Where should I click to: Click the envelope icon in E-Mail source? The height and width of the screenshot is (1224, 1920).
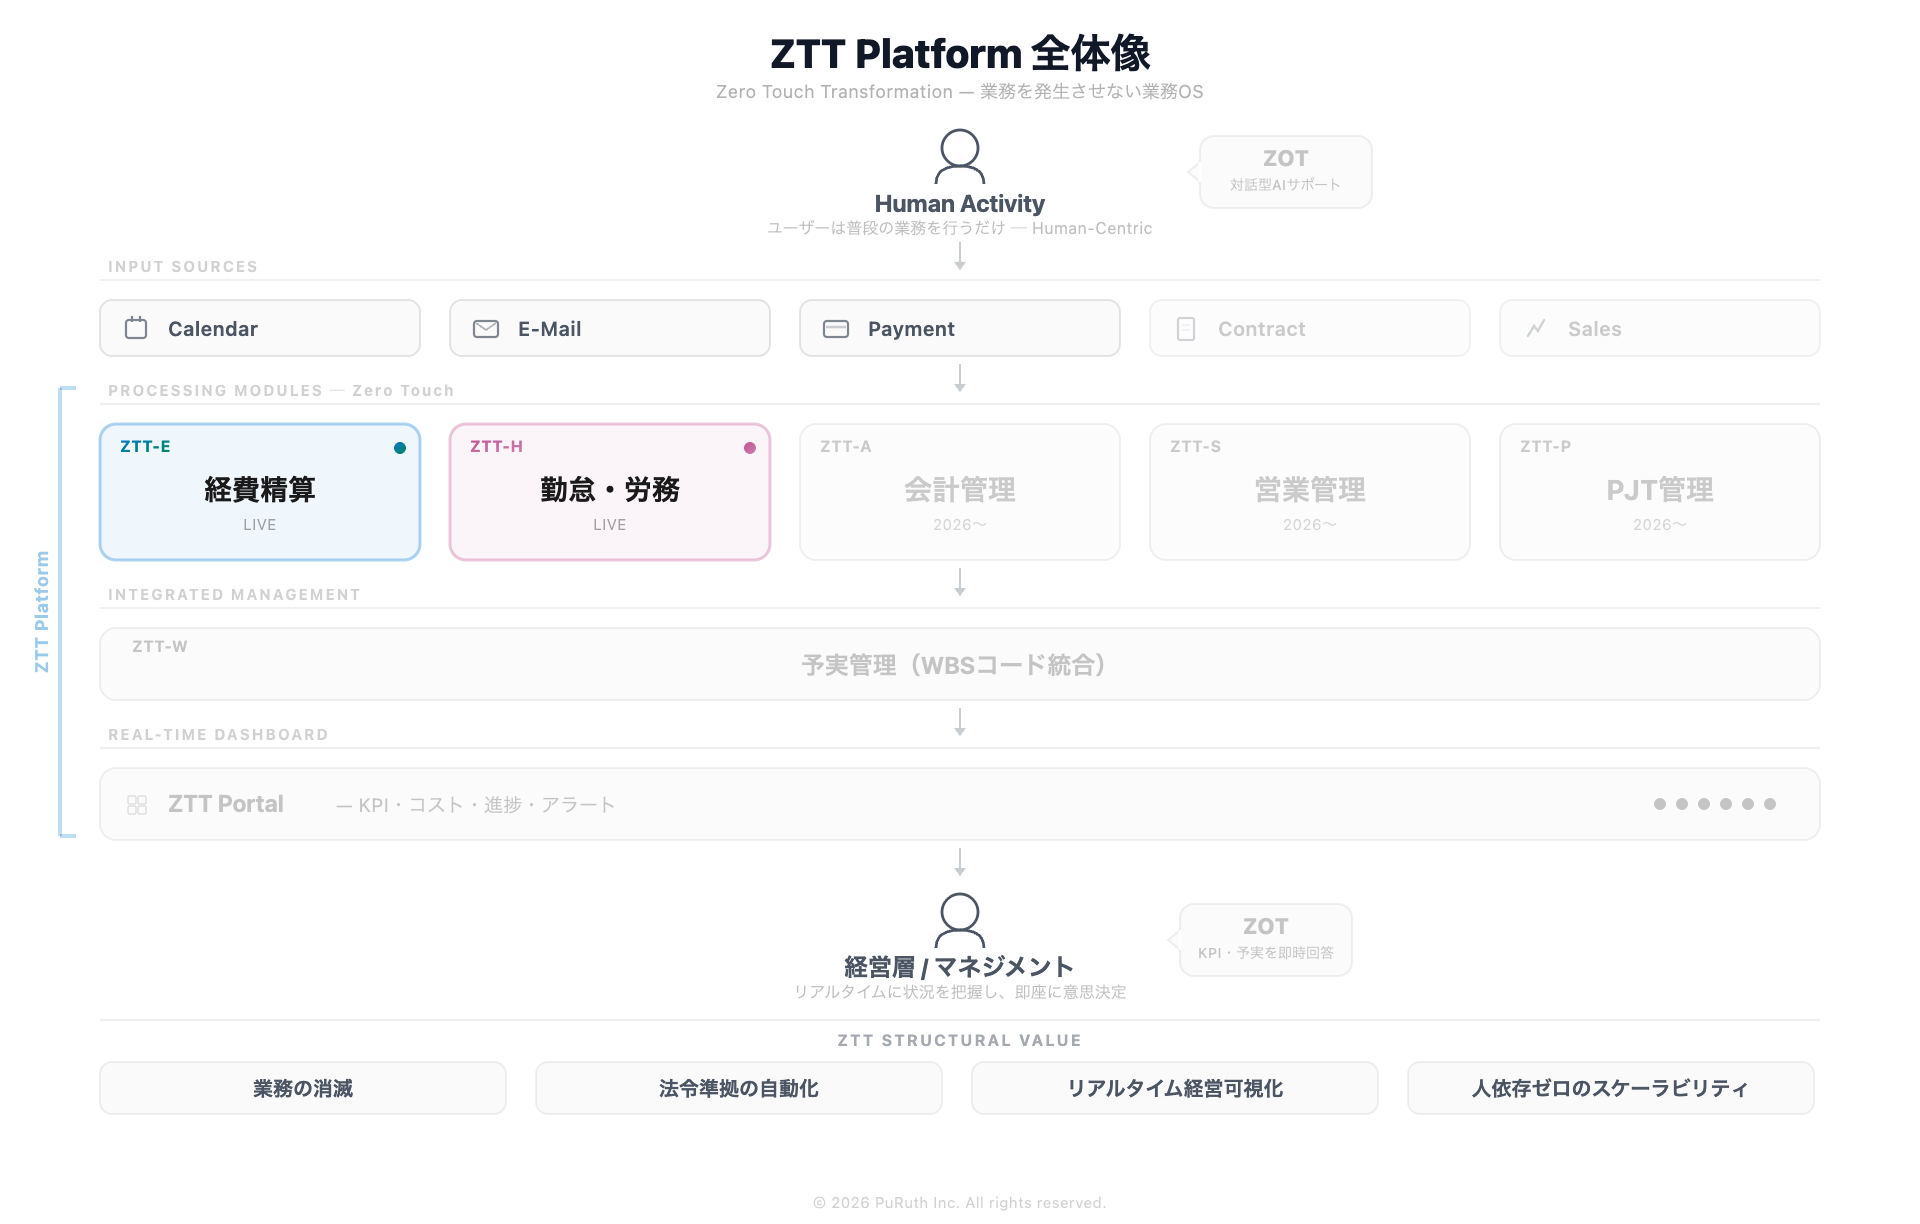click(486, 329)
